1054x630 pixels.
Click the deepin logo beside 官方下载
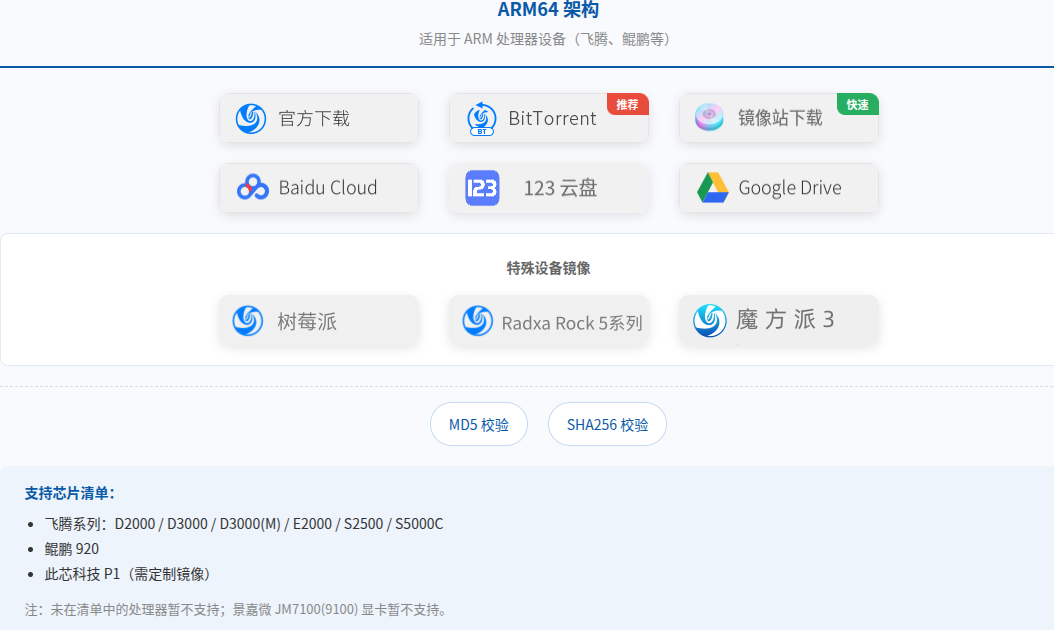pos(251,118)
